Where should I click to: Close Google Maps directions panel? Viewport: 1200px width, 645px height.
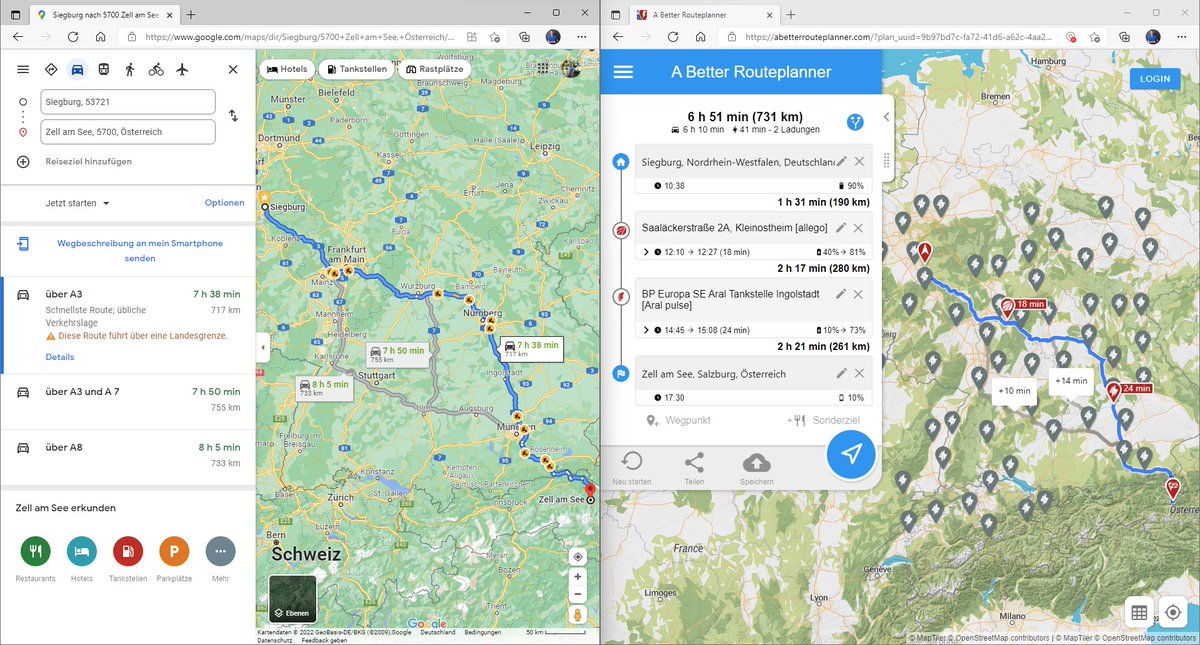pyautogui.click(x=233, y=69)
